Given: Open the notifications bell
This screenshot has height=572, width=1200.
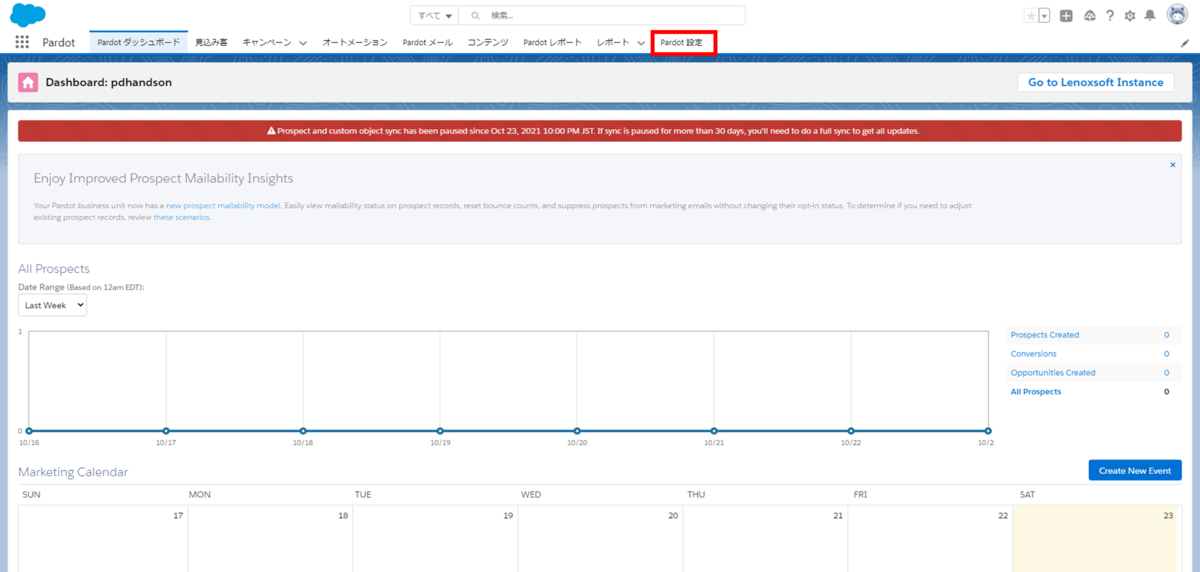Looking at the screenshot, I should 1150,16.
